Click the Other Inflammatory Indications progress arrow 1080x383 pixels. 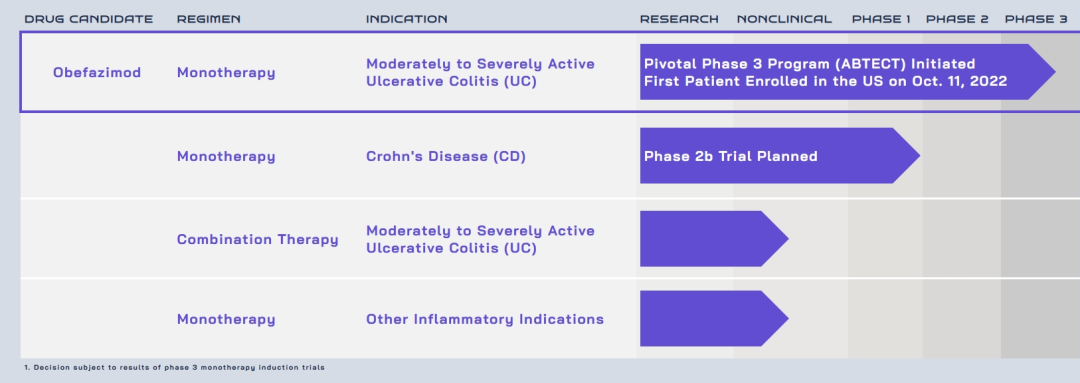click(714, 318)
